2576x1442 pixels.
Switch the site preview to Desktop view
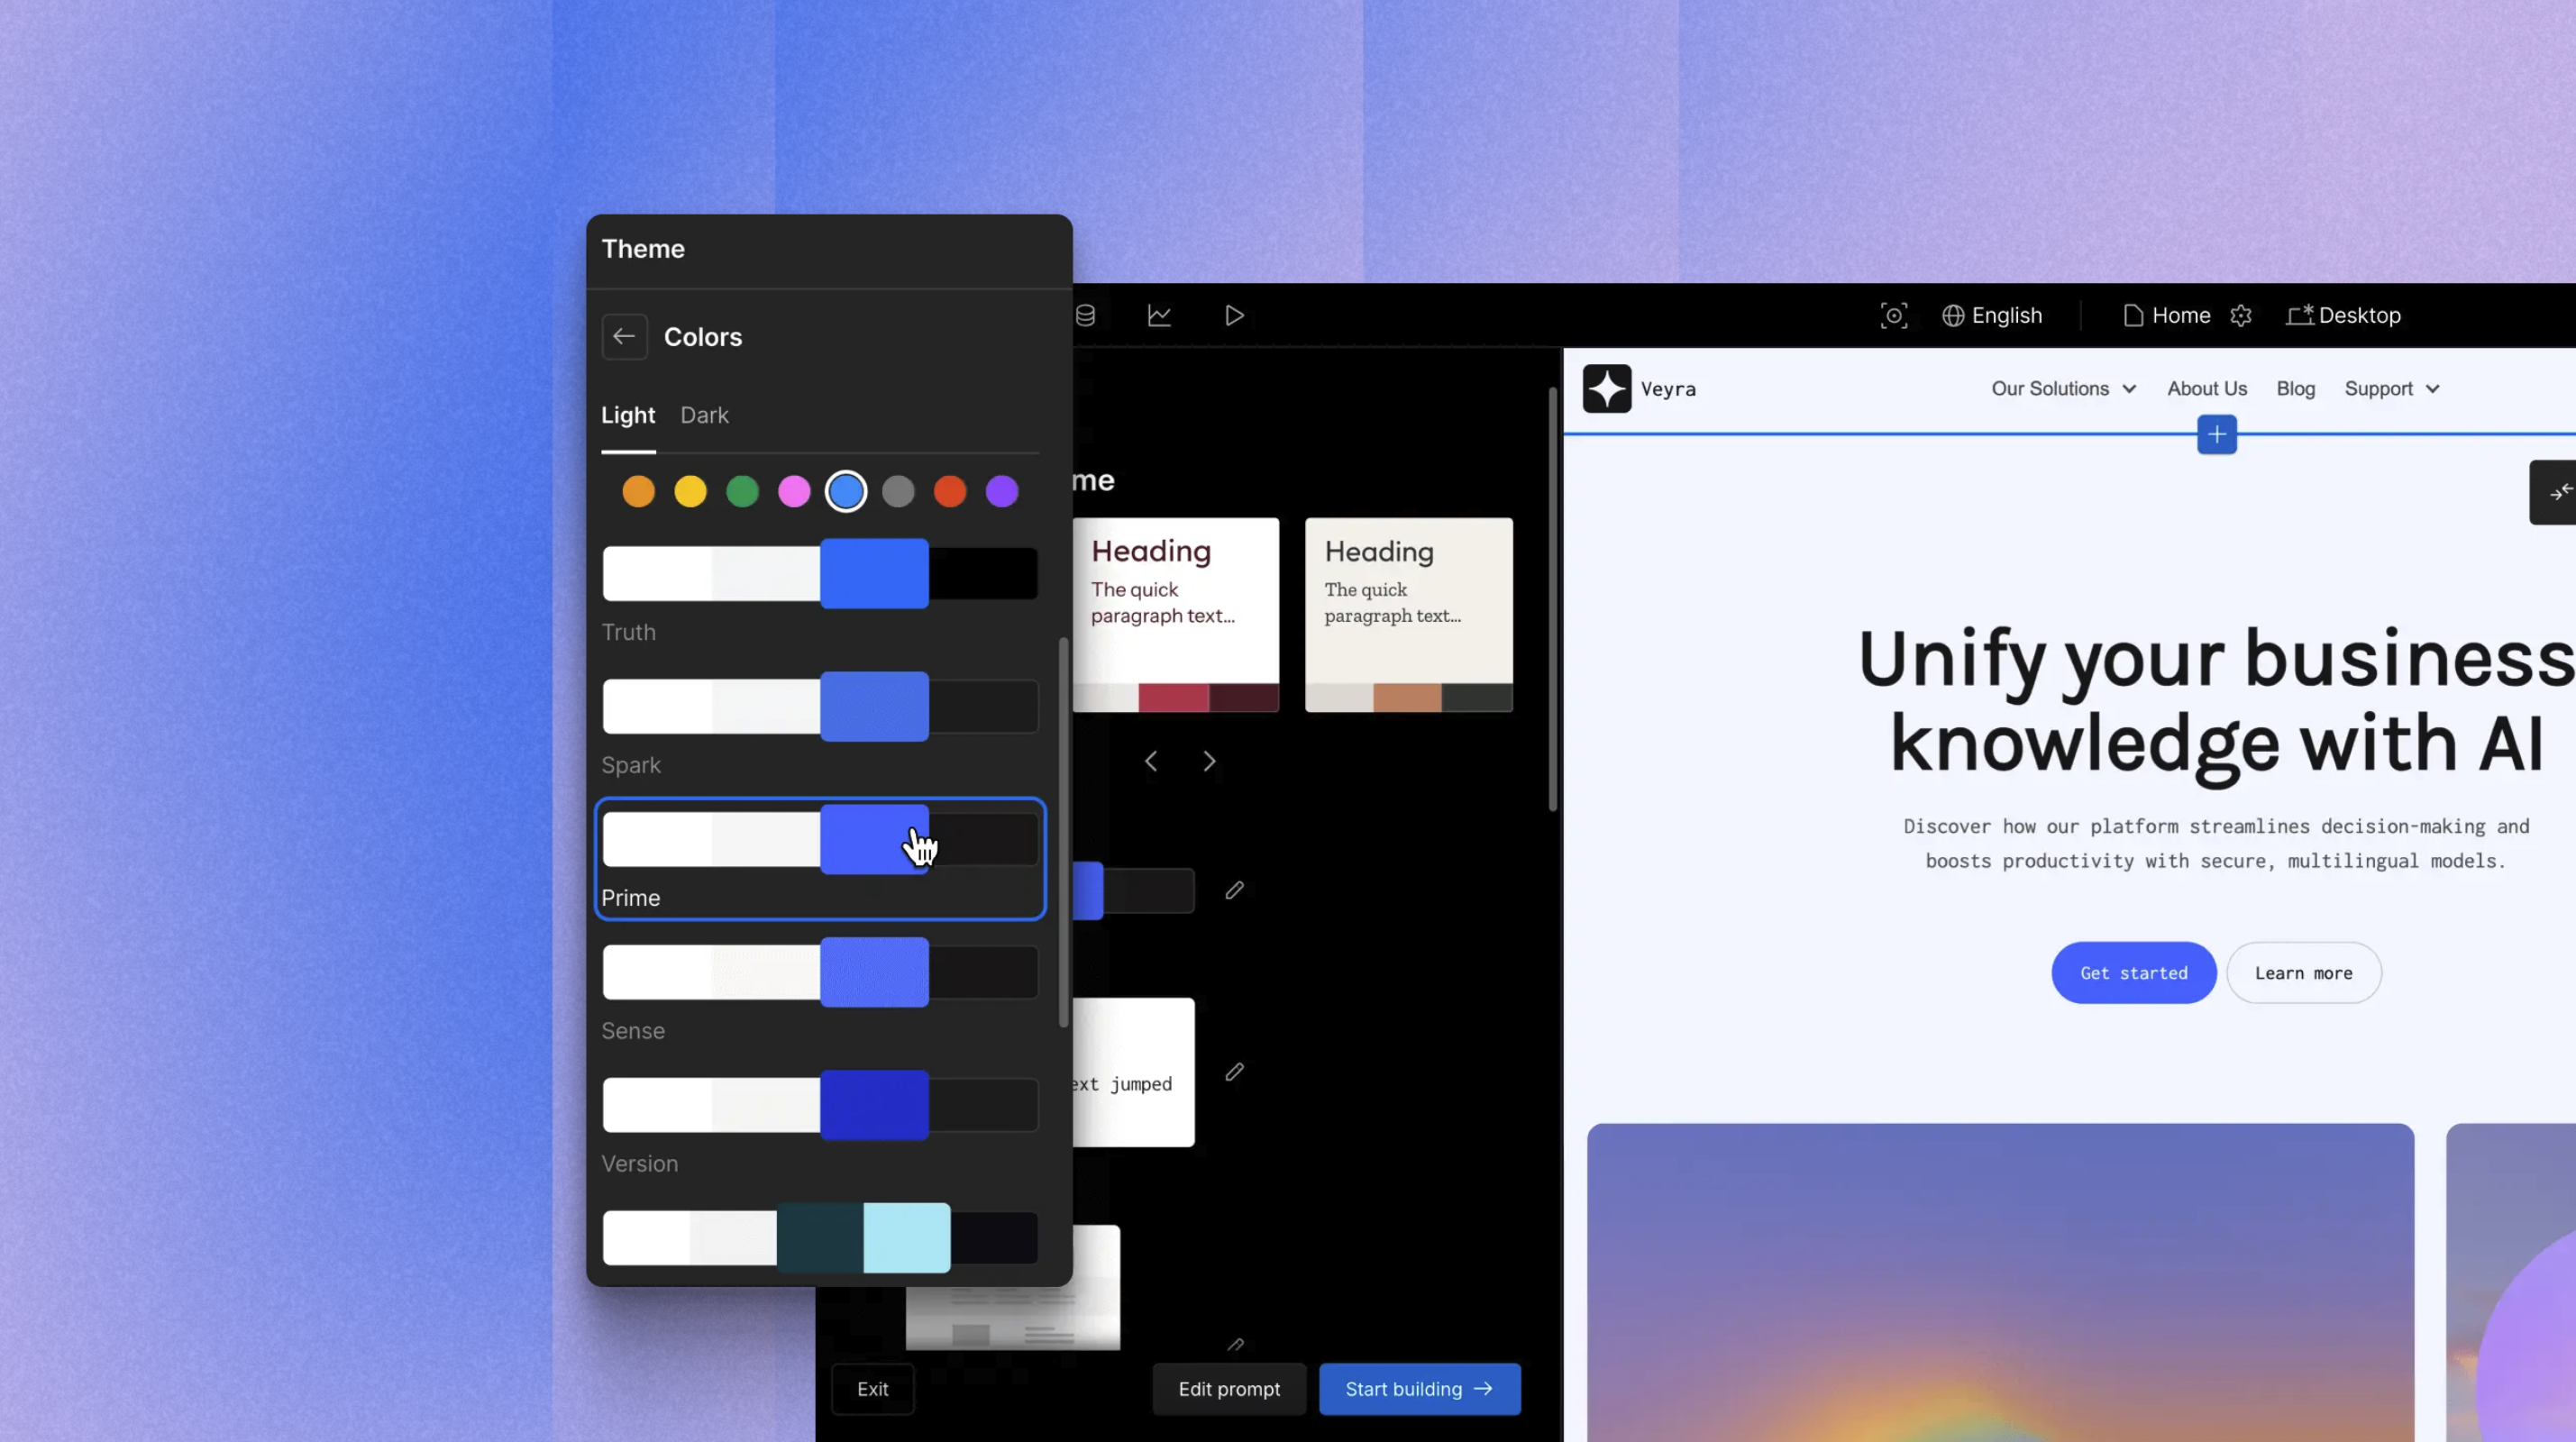(2344, 315)
